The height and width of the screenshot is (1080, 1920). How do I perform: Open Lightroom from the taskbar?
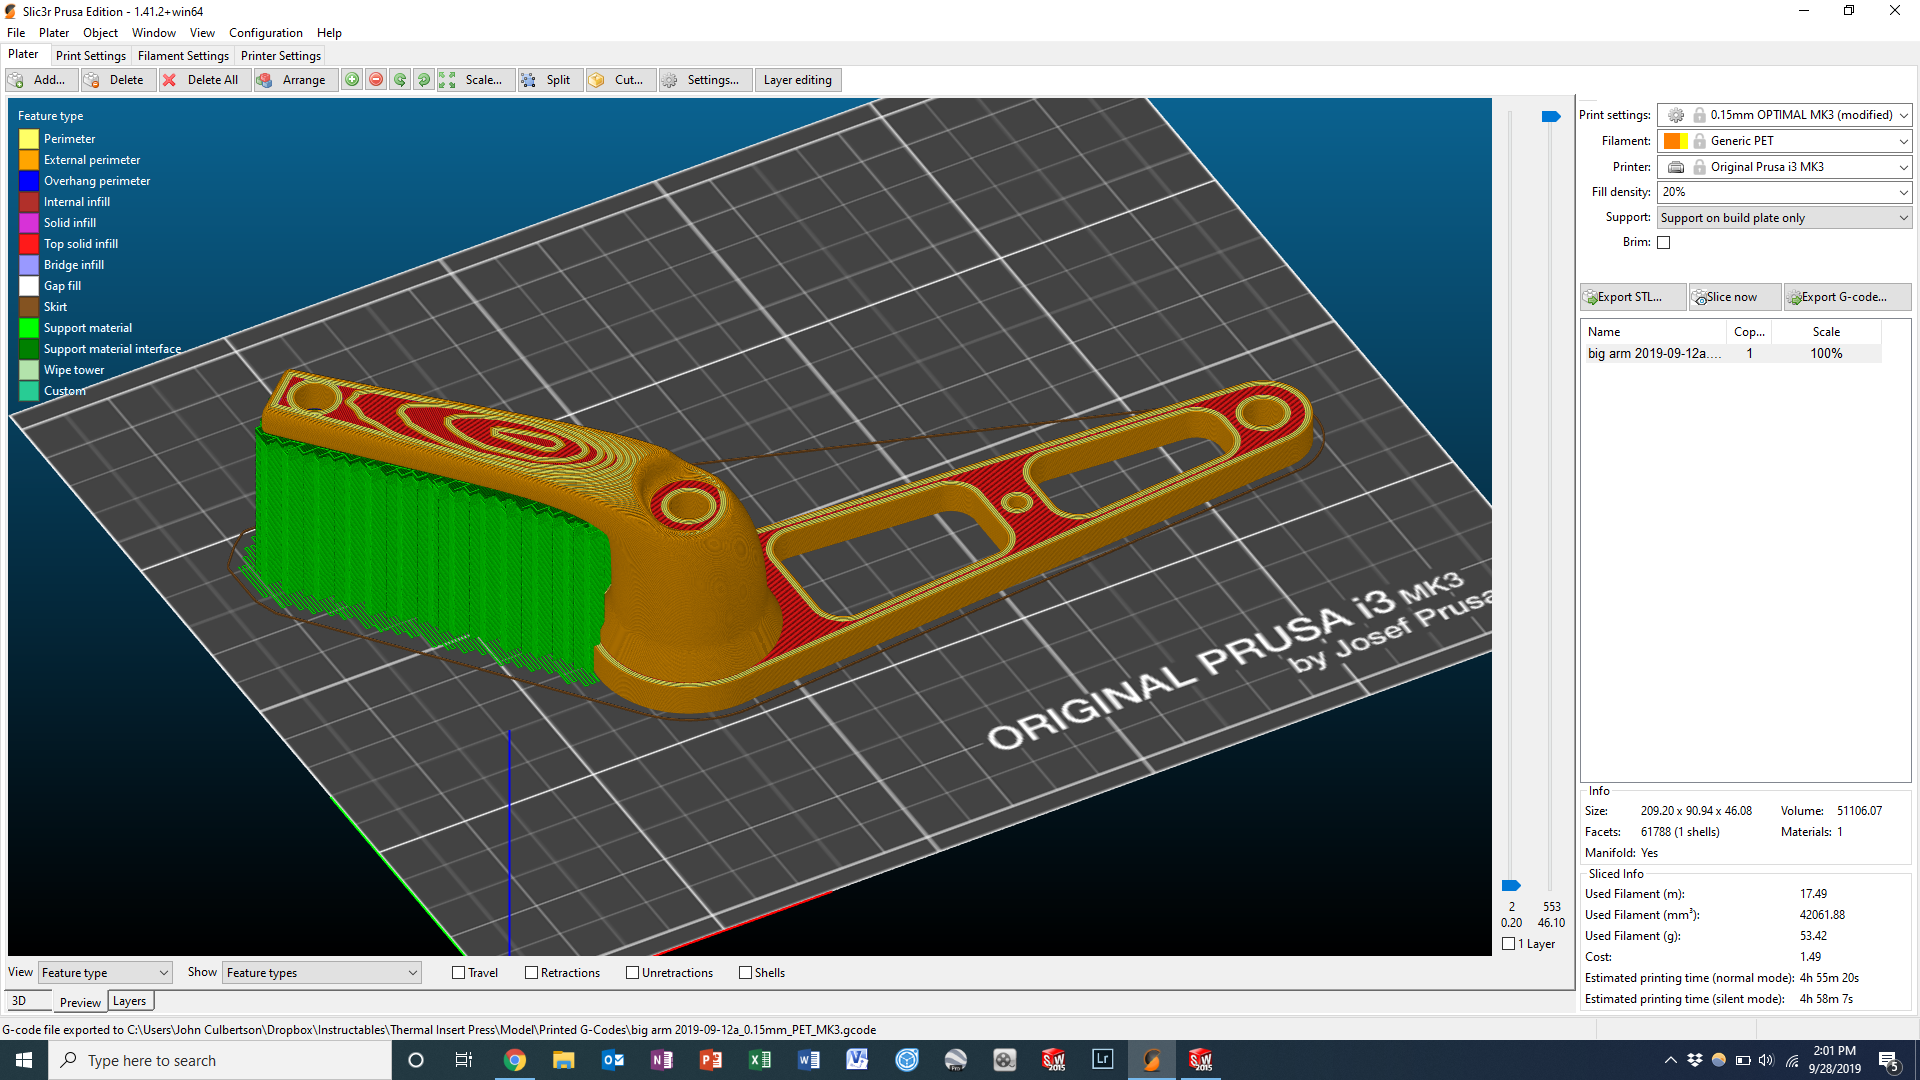point(1103,1060)
